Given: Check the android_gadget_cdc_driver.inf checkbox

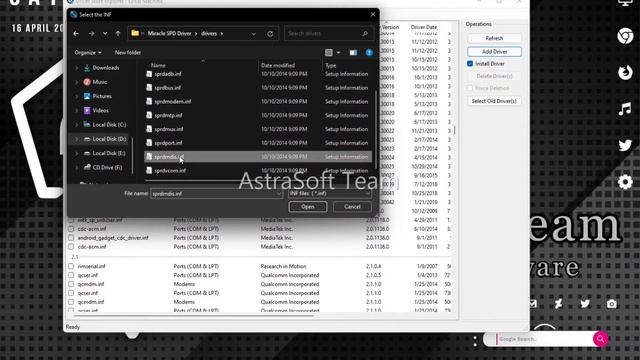Looking at the screenshot, I should 71,238.
